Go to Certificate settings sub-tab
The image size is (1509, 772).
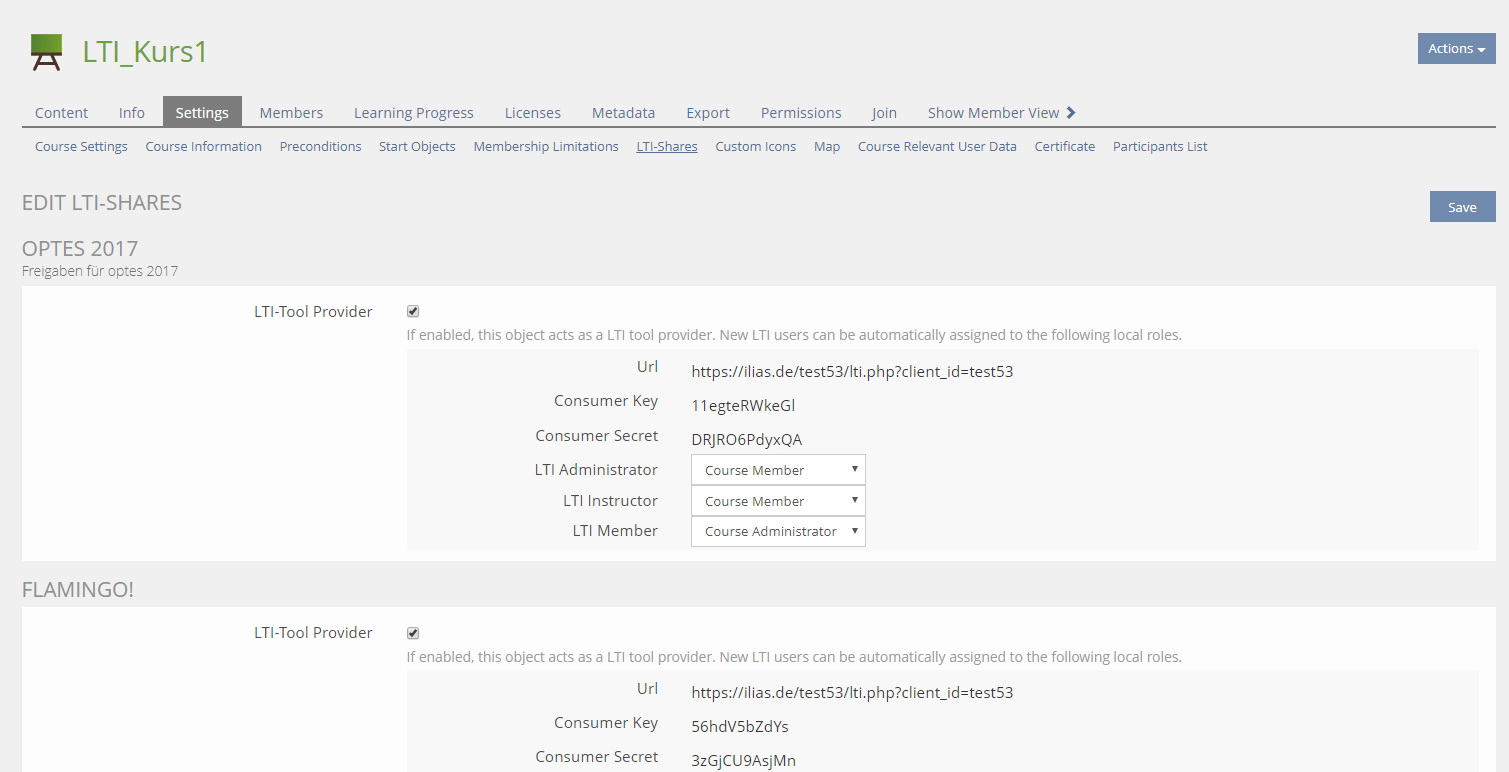(x=1064, y=147)
